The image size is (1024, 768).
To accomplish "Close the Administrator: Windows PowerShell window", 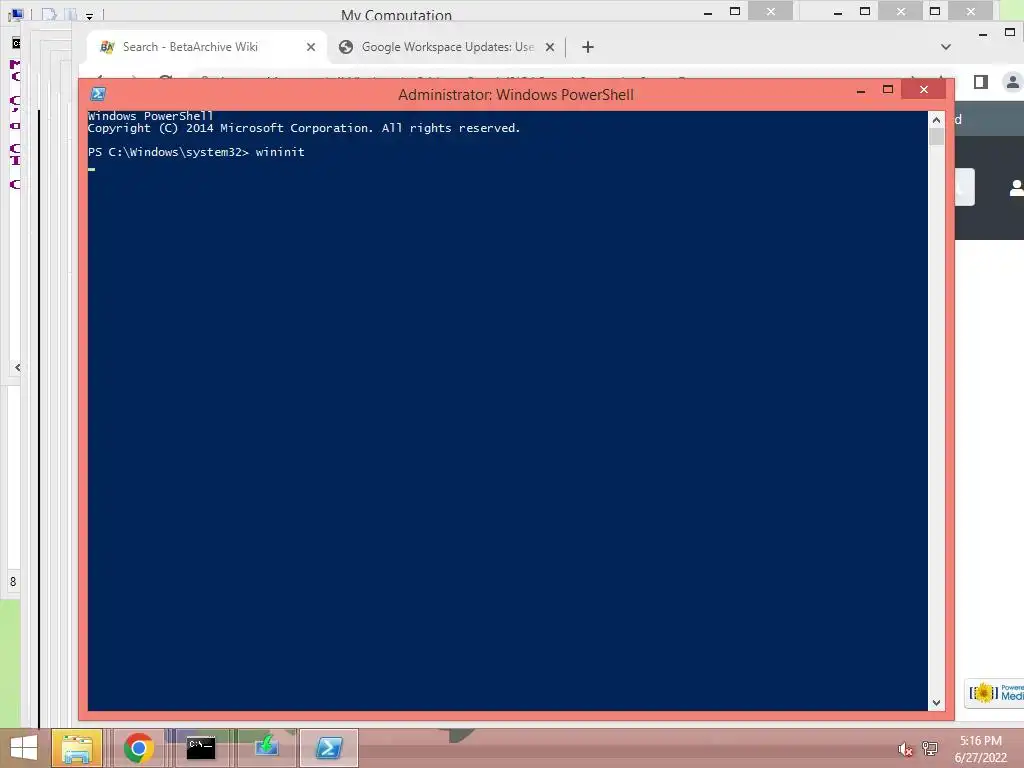I will (x=923, y=89).
